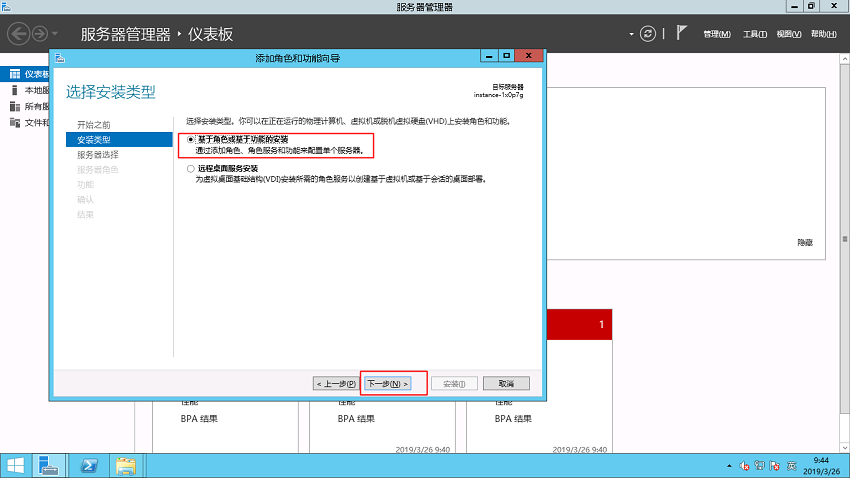Open File Explorer from taskbar
Image resolution: width=850 pixels, height=478 pixels.
coord(126,466)
